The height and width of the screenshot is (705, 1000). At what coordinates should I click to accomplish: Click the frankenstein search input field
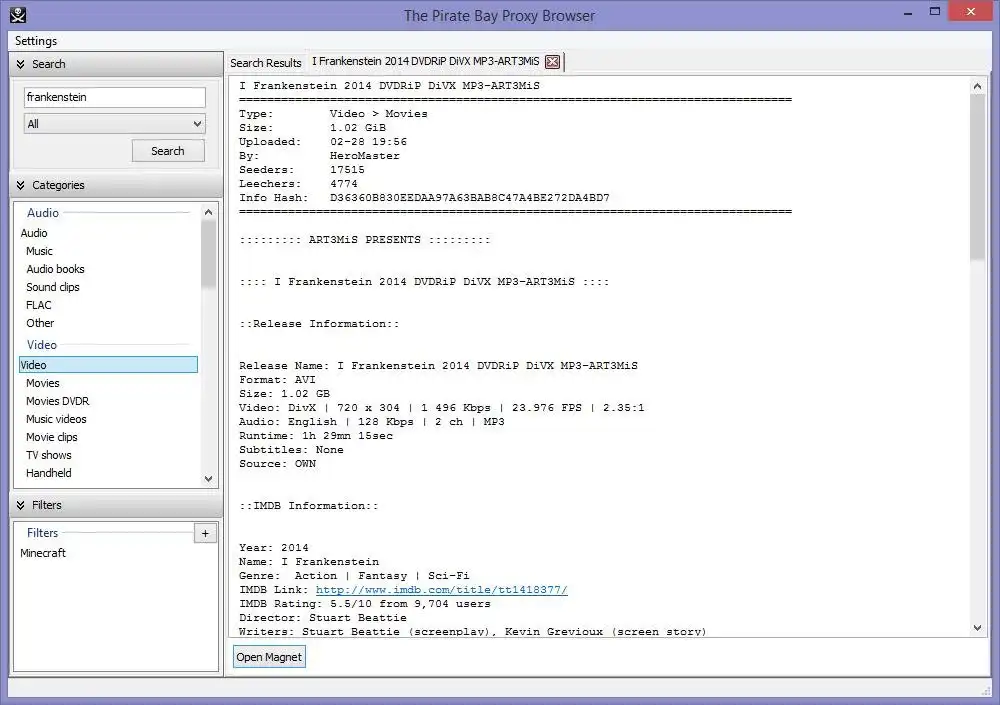115,97
